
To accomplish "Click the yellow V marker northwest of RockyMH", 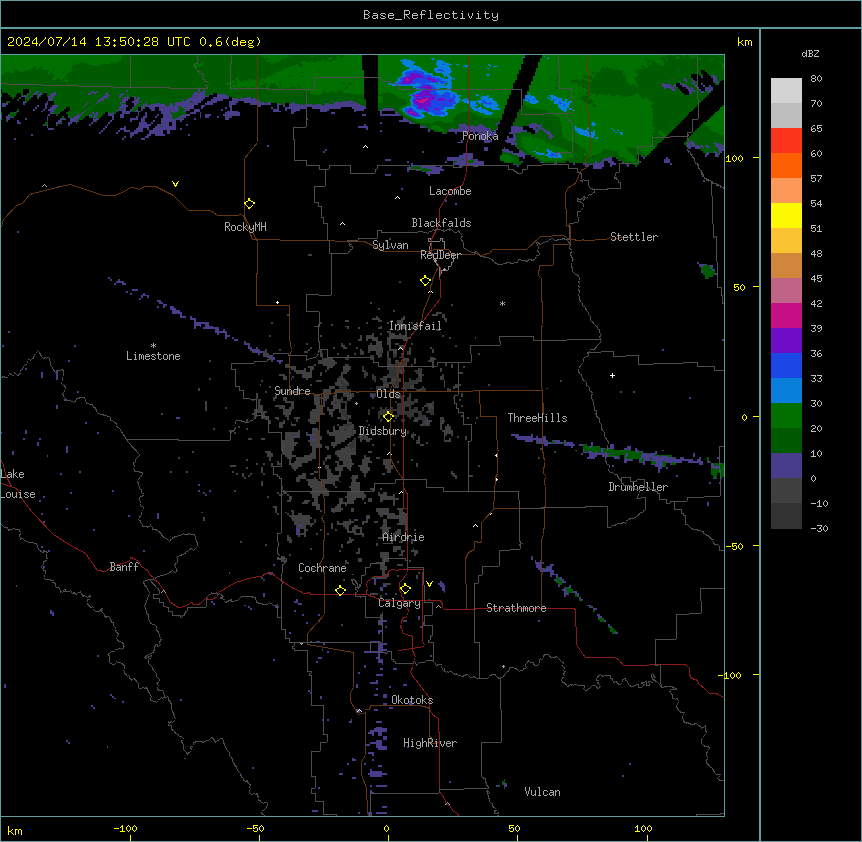I will point(175,184).
